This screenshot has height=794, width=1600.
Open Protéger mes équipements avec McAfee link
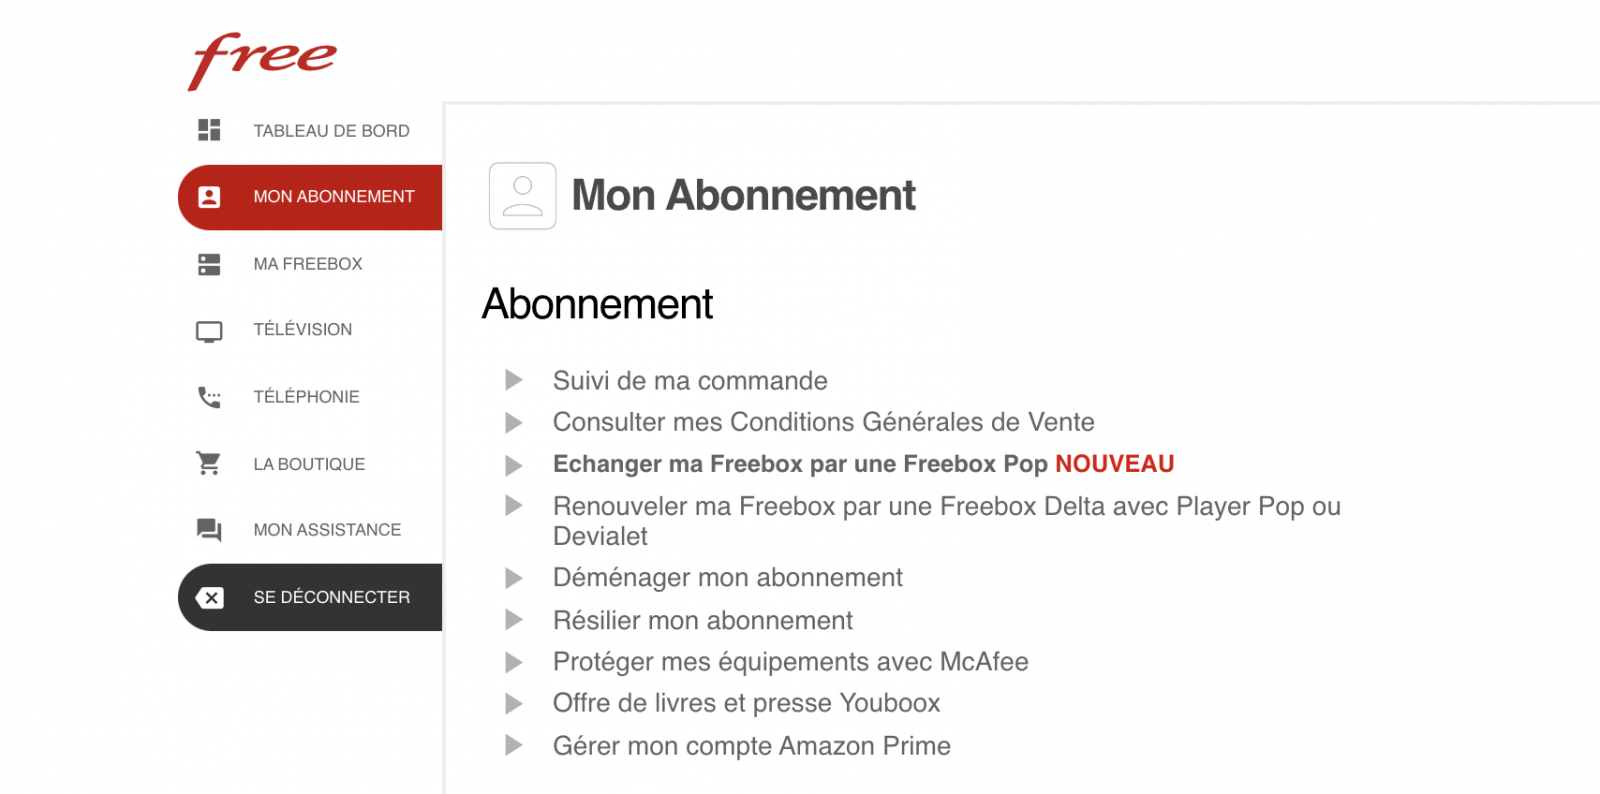[790, 662]
